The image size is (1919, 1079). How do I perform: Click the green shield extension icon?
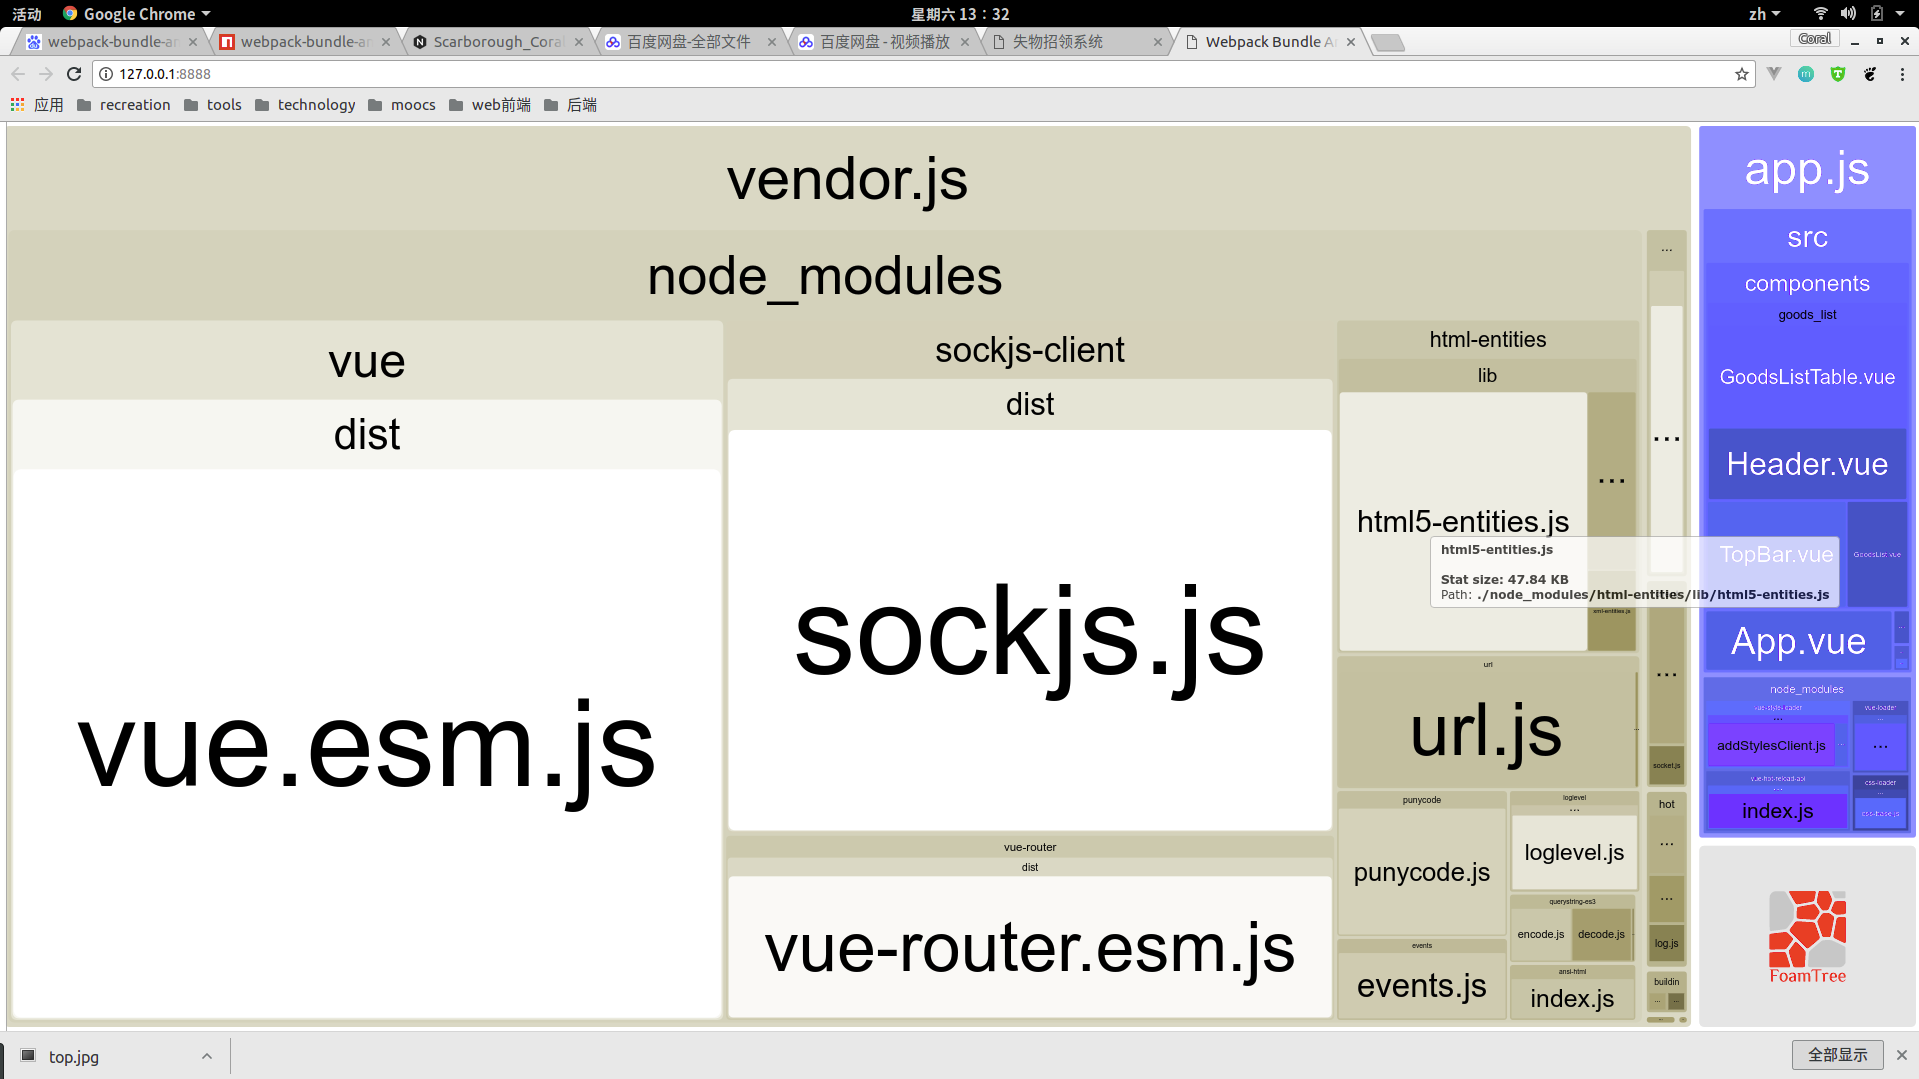(x=1838, y=74)
